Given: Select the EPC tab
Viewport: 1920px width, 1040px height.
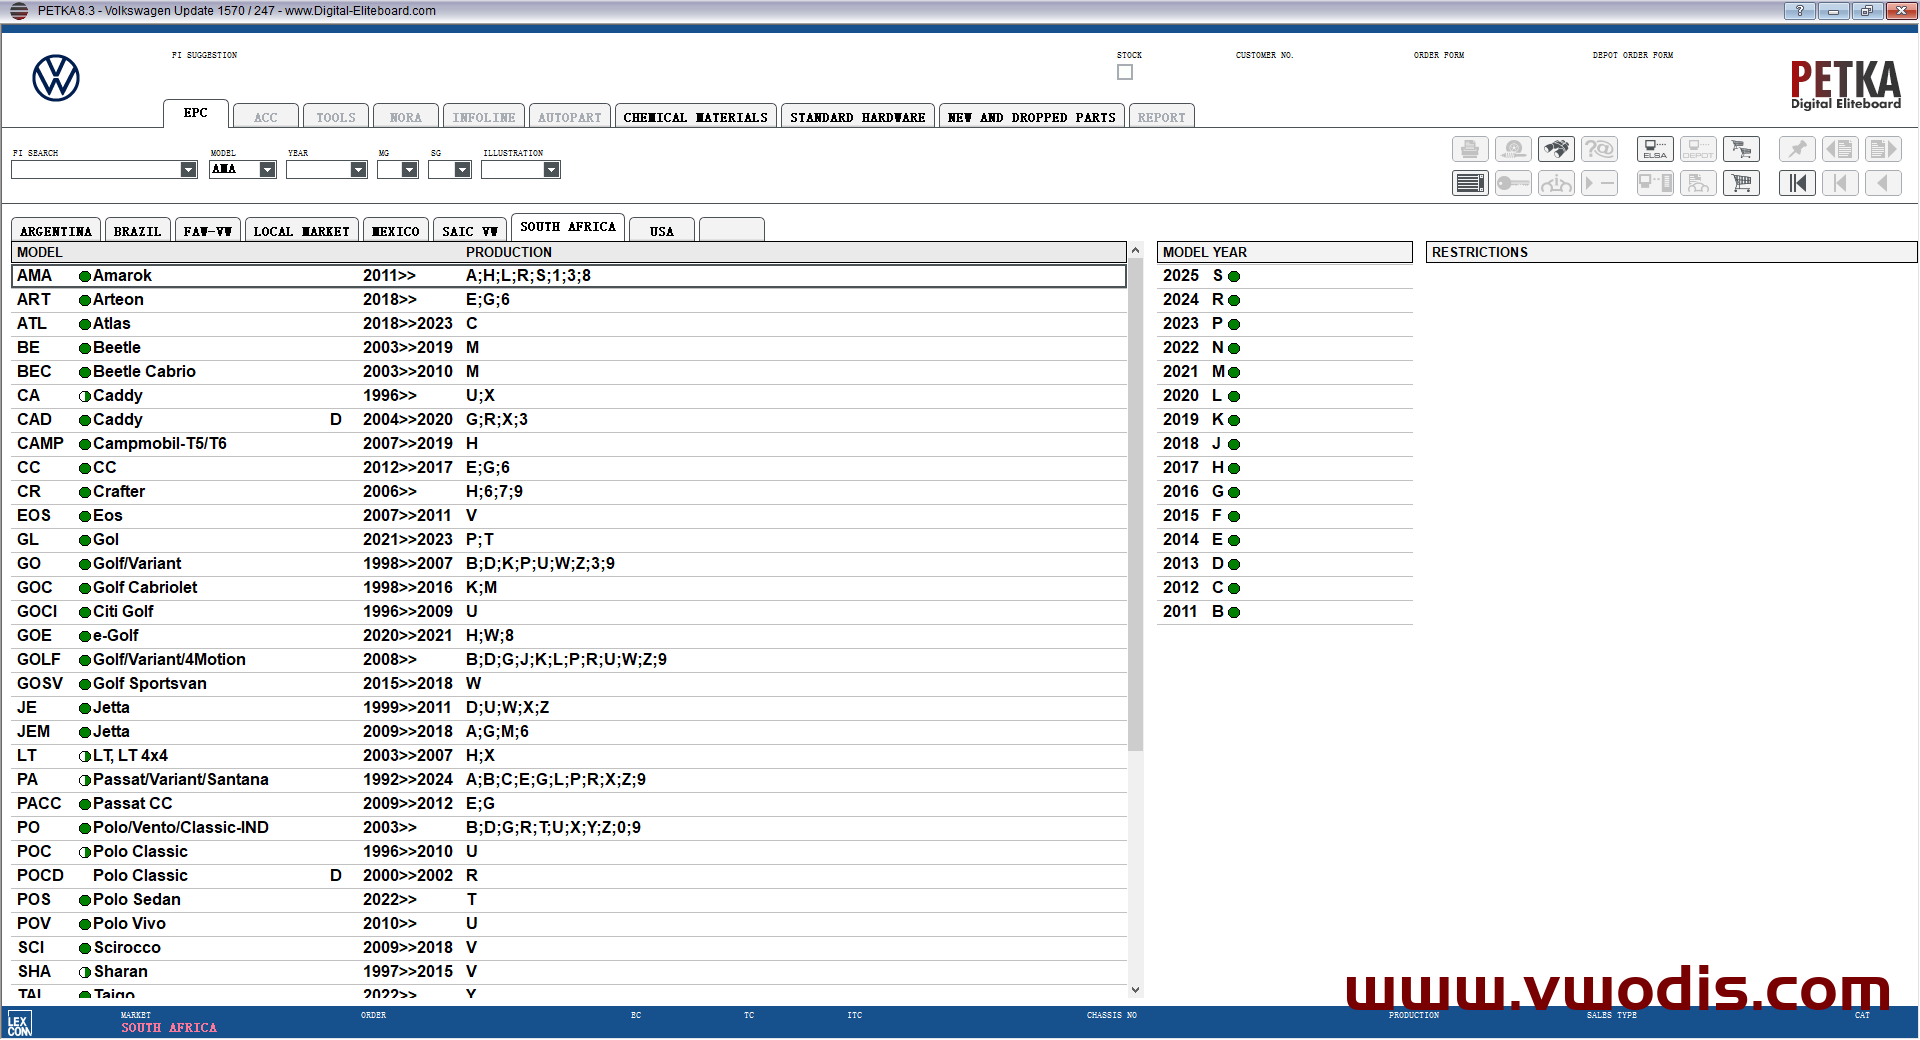Looking at the screenshot, I should (x=196, y=114).
